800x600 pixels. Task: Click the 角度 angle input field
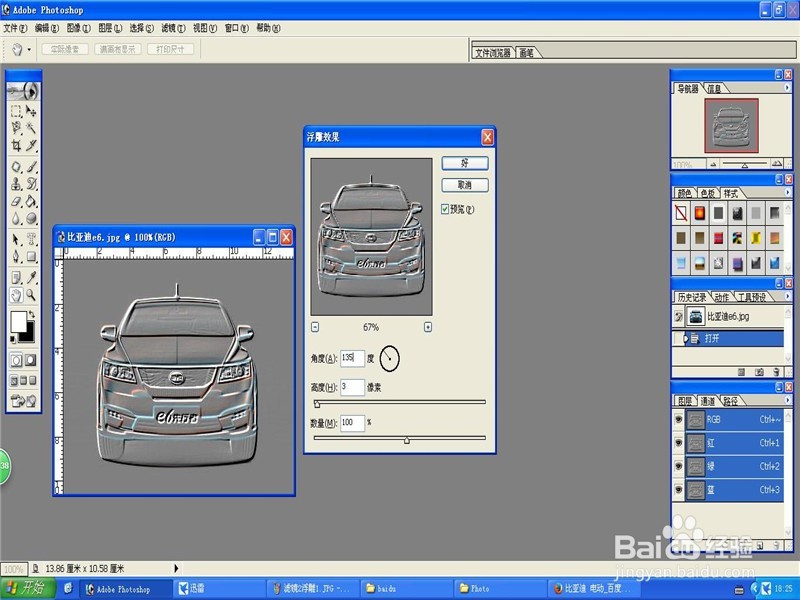tap(352, 358)
